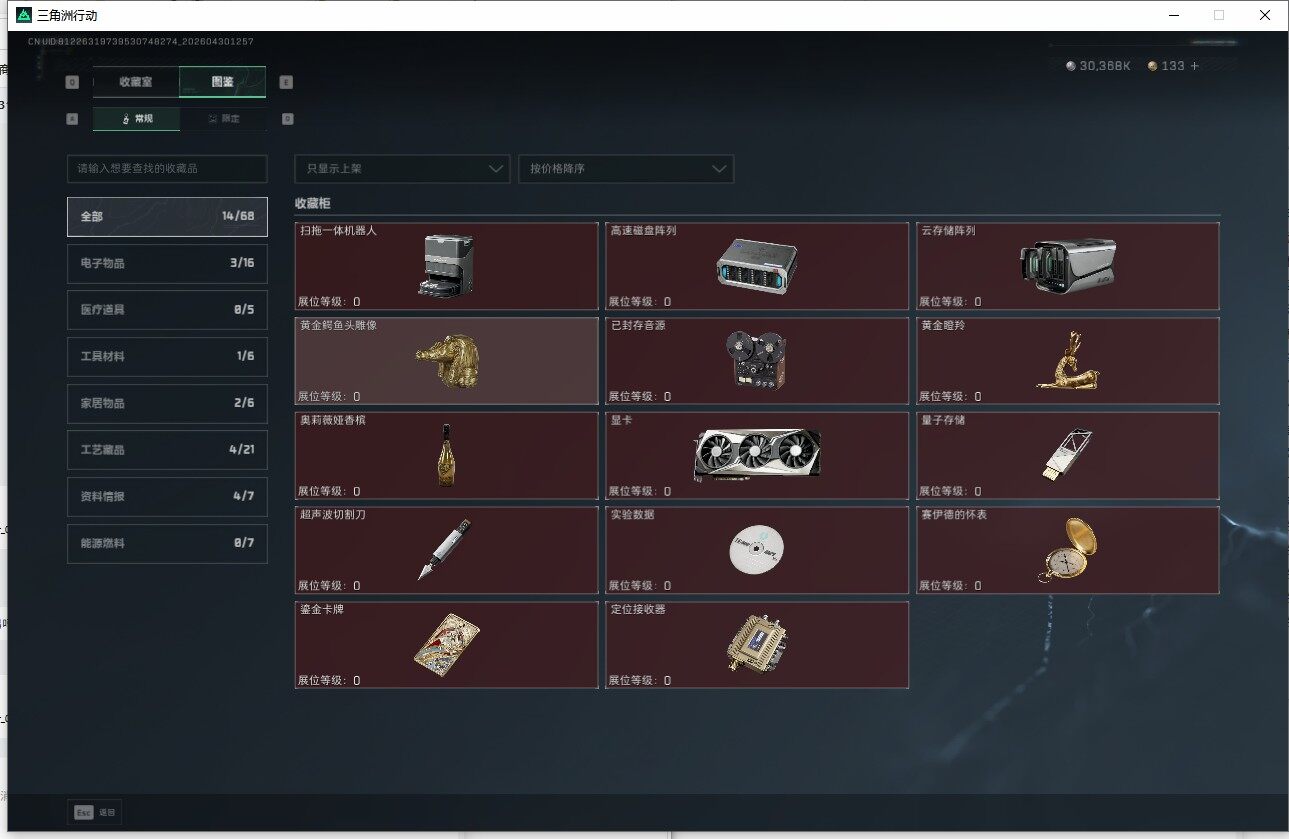Switch to the 图鉴 tab
This screenshot has width=1289, height=839.
(223, 82)
